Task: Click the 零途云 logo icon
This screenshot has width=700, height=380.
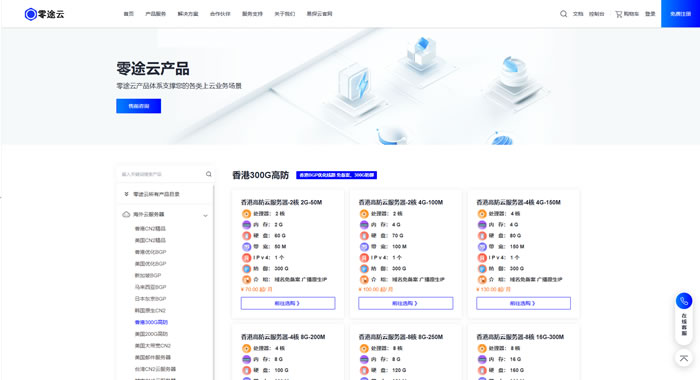Action: click(x=30, y=14)
